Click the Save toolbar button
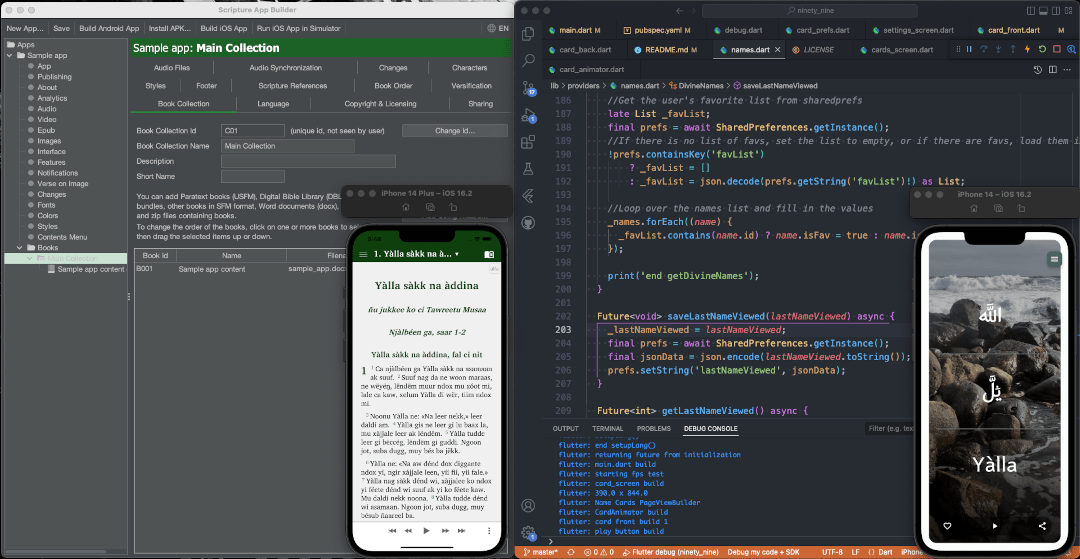Image resolution: width=1080 pixels, height=559 pixels. [61, 28]
